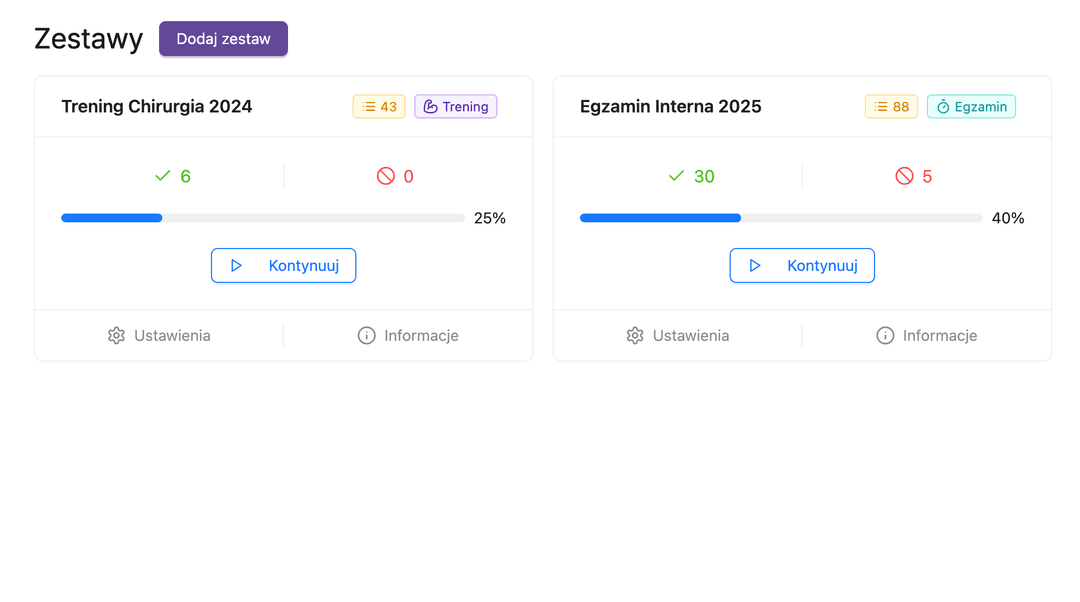Click the play icon in Trening Chirurgia card
1080x602 pixels.
[x=236, y=265]
